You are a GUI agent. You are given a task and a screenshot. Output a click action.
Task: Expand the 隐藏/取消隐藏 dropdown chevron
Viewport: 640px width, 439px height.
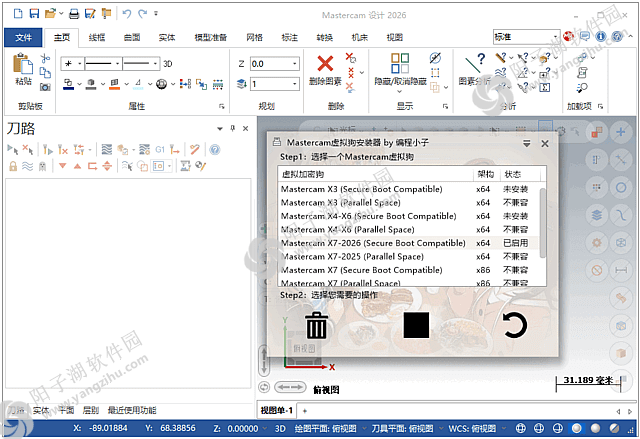(400, 91)
